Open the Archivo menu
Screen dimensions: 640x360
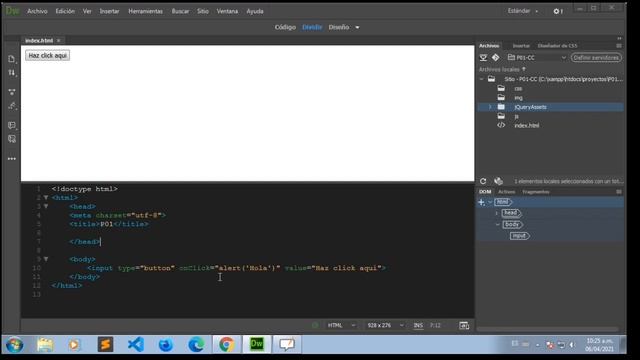(37, 11)
